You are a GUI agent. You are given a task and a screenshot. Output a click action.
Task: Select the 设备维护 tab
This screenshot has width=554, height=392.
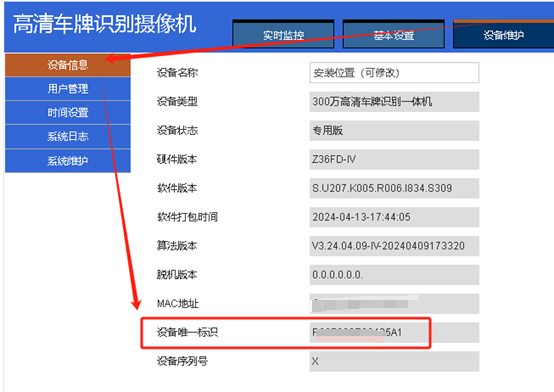point(503,34)
